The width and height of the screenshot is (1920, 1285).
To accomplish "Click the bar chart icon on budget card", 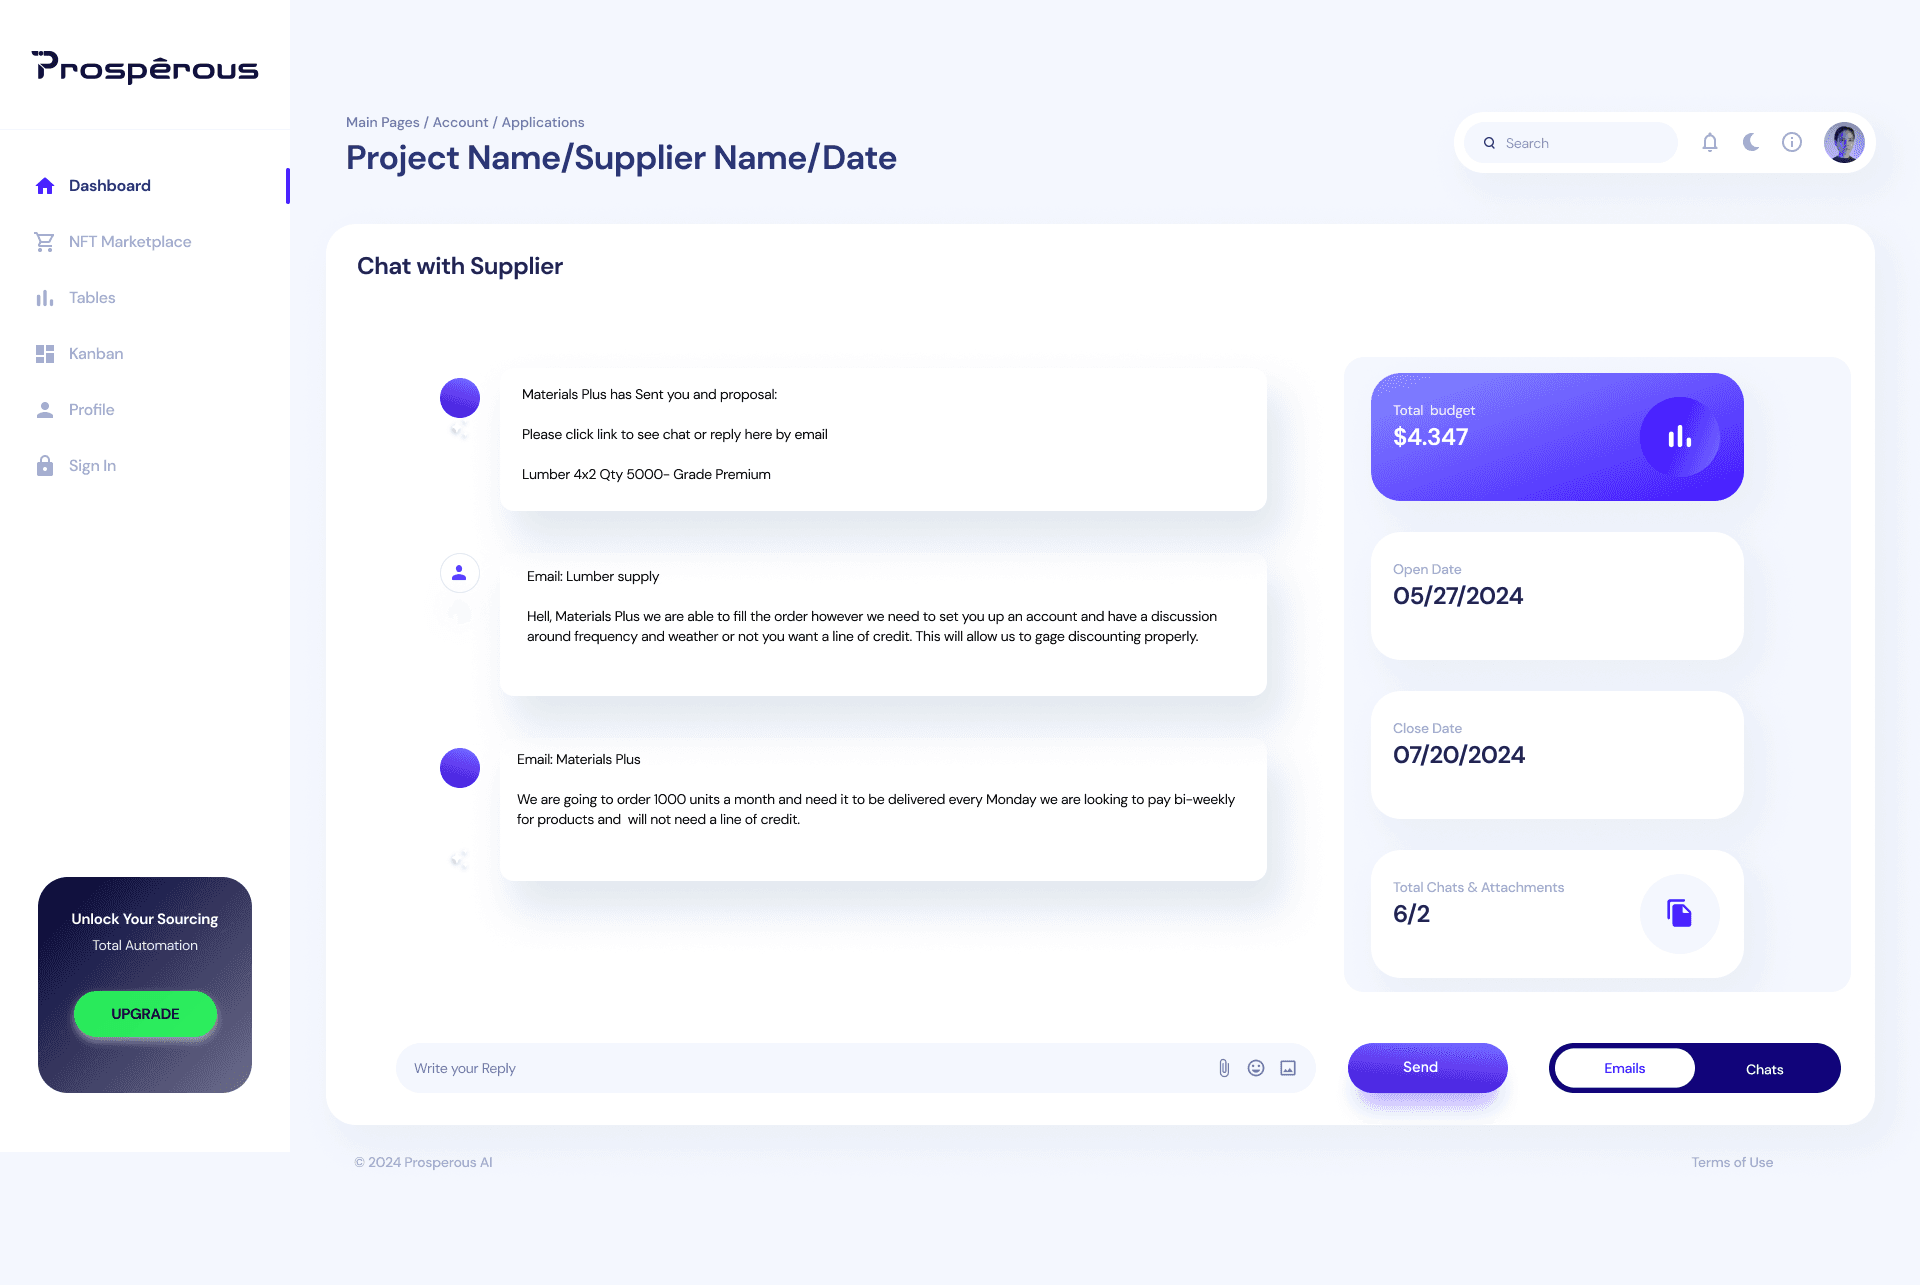I will 1678,437.
